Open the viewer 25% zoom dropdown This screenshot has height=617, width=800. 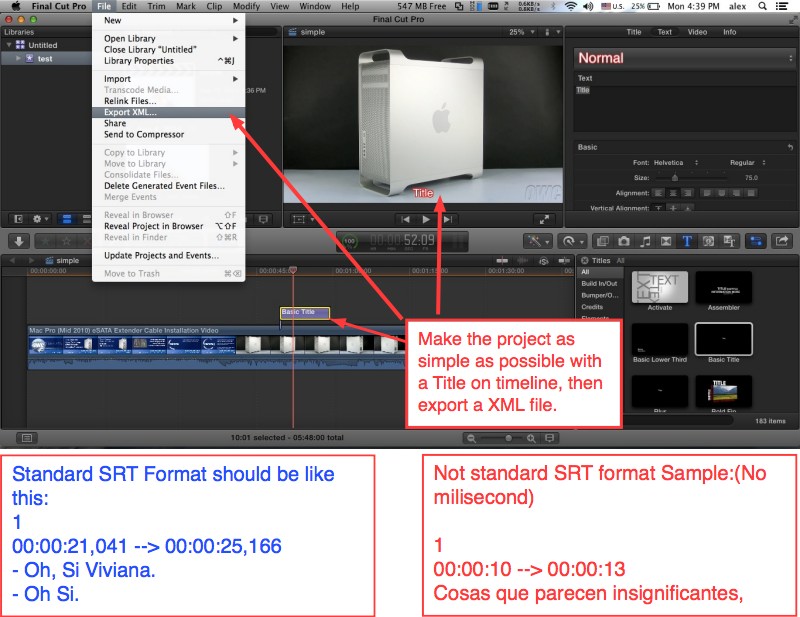click(522, 32)
